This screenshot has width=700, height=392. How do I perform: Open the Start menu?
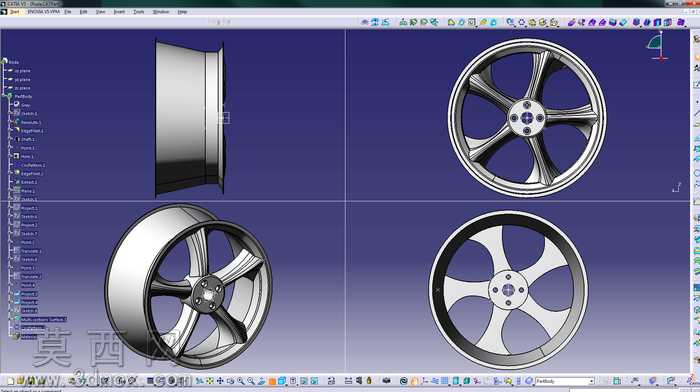coord(14,12)
